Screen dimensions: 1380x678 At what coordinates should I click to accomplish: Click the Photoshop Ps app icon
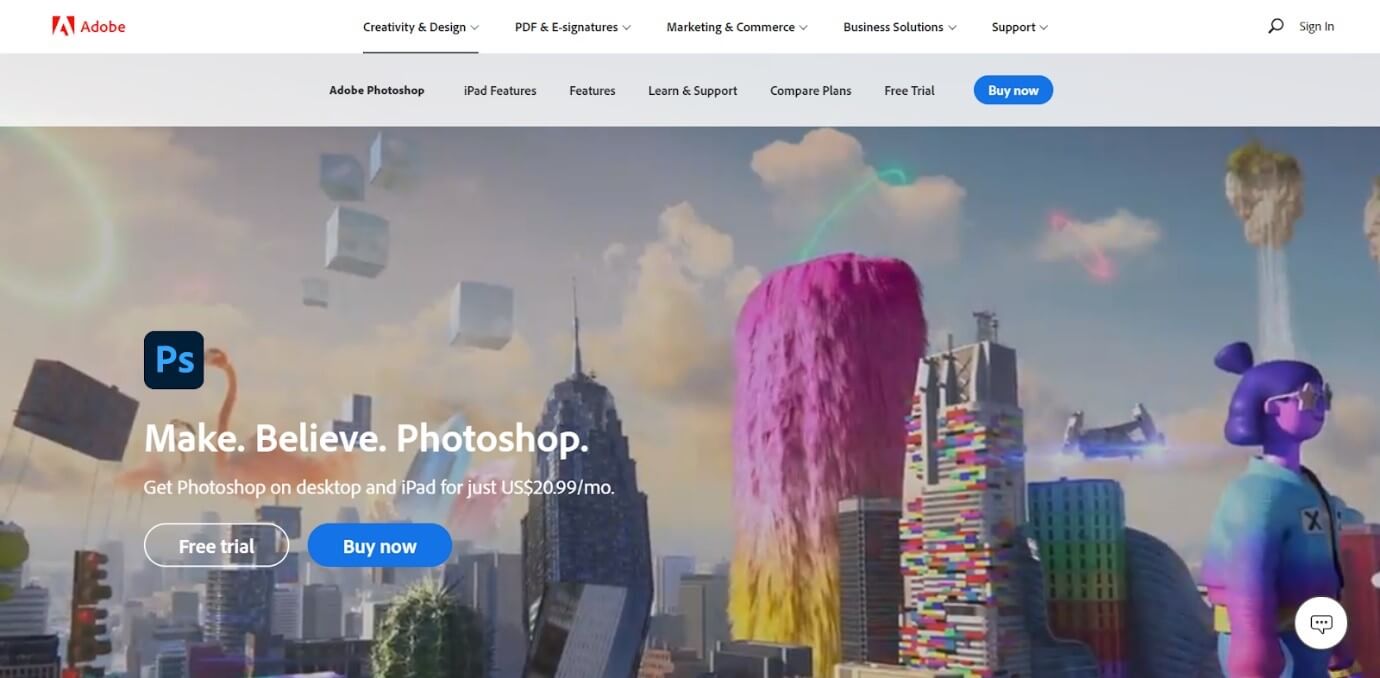174,360
